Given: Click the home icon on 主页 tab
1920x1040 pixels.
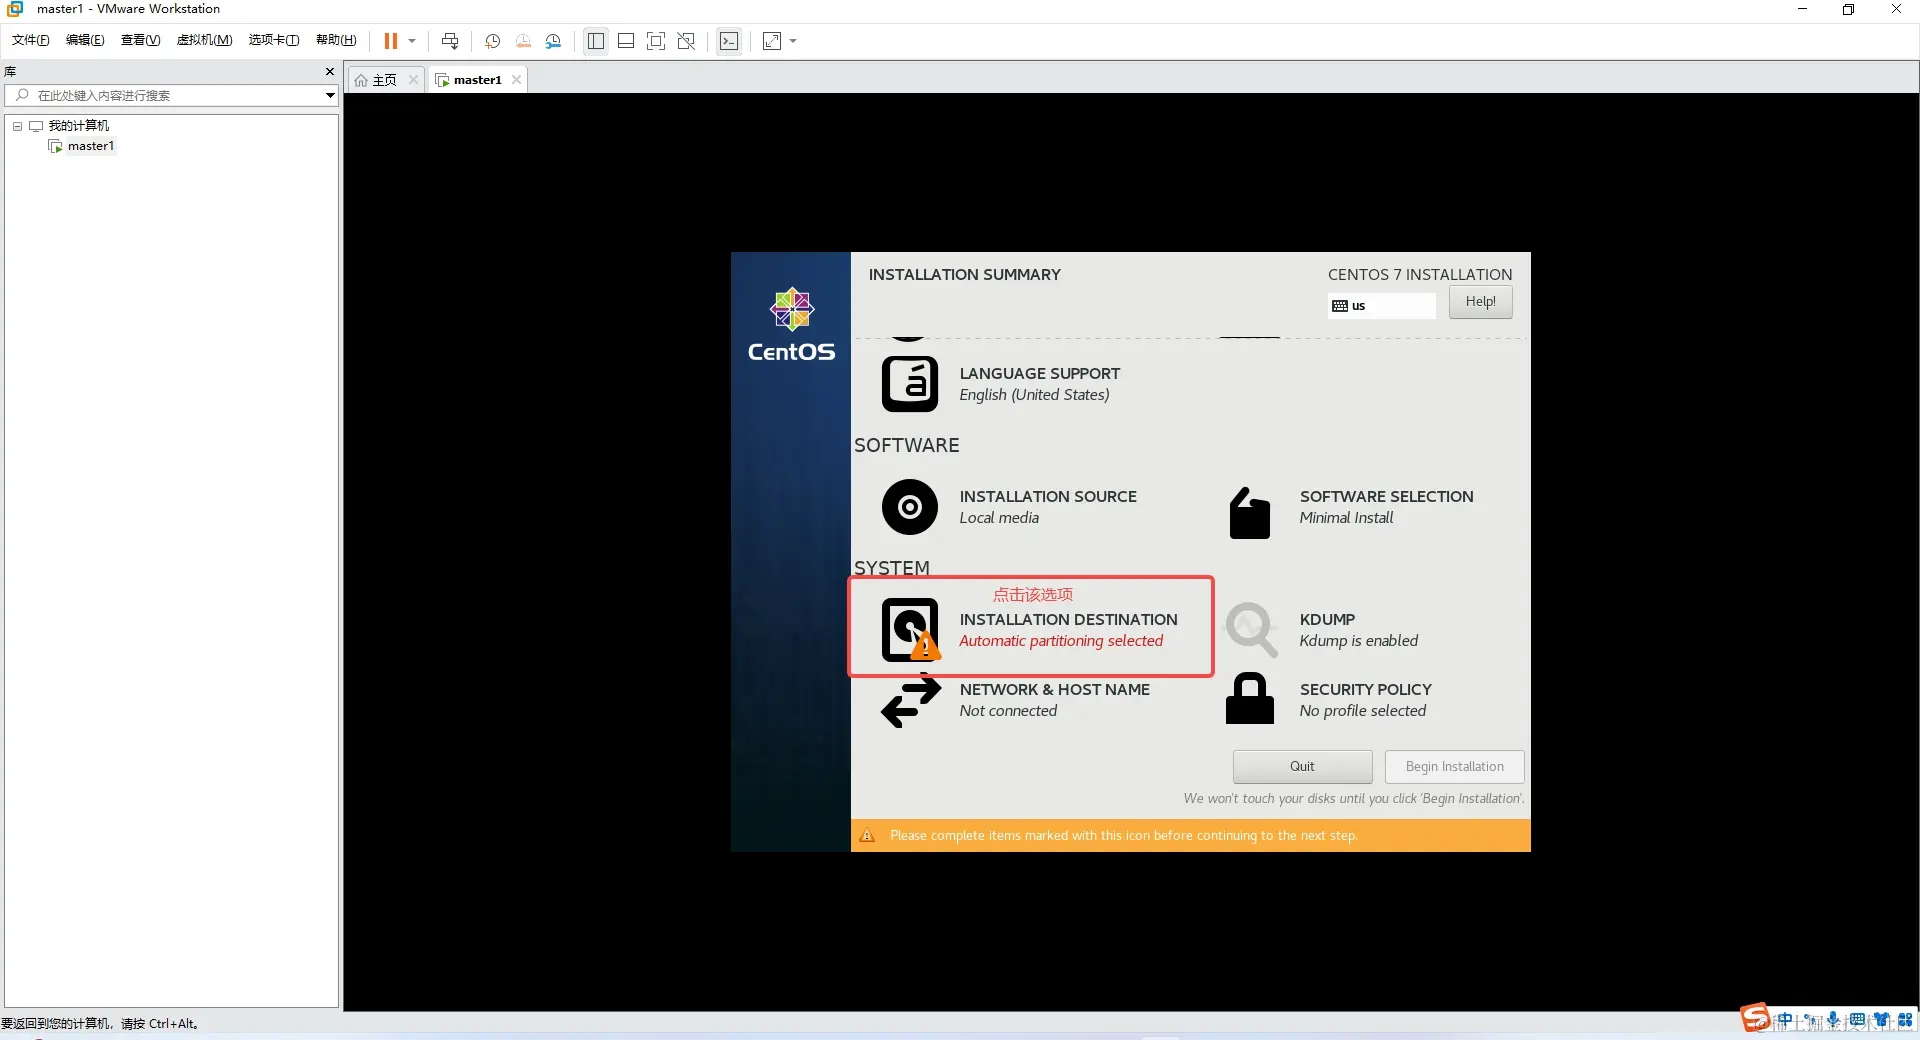Looking at the screenshot, I should pos(361,80).
